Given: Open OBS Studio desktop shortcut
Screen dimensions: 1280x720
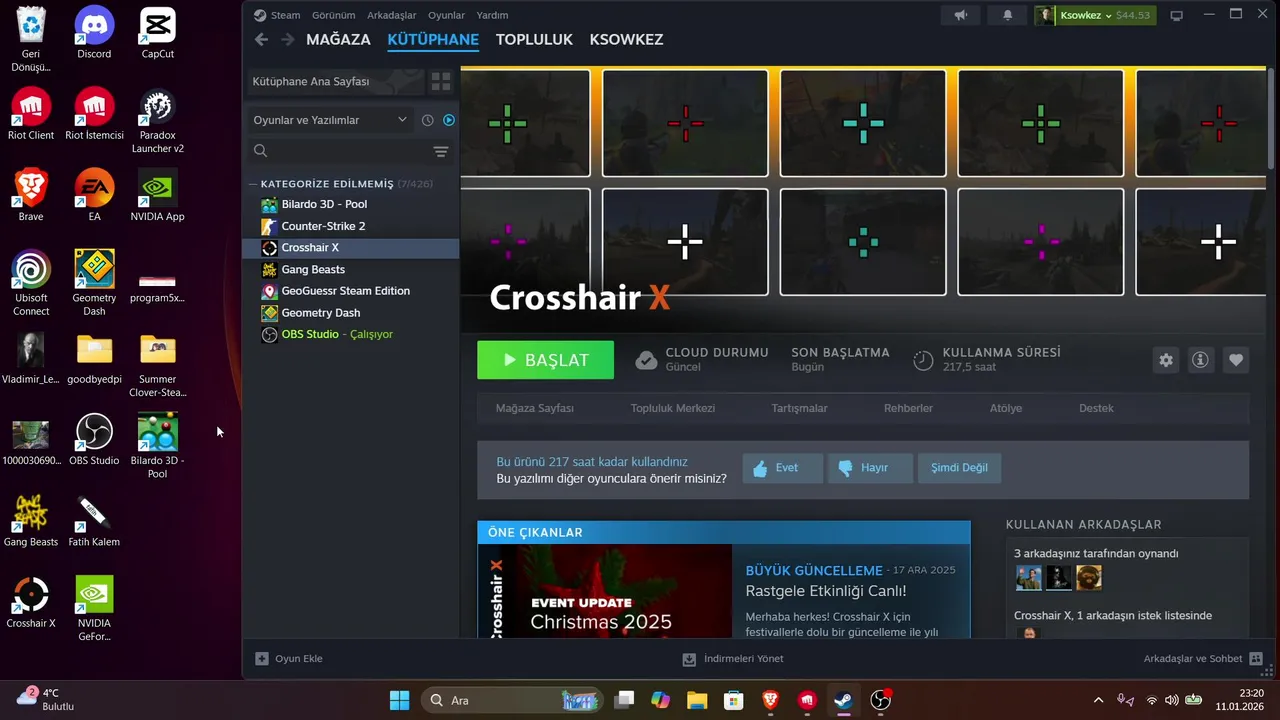Looking at the screenshot, I should tap(94, 439).
